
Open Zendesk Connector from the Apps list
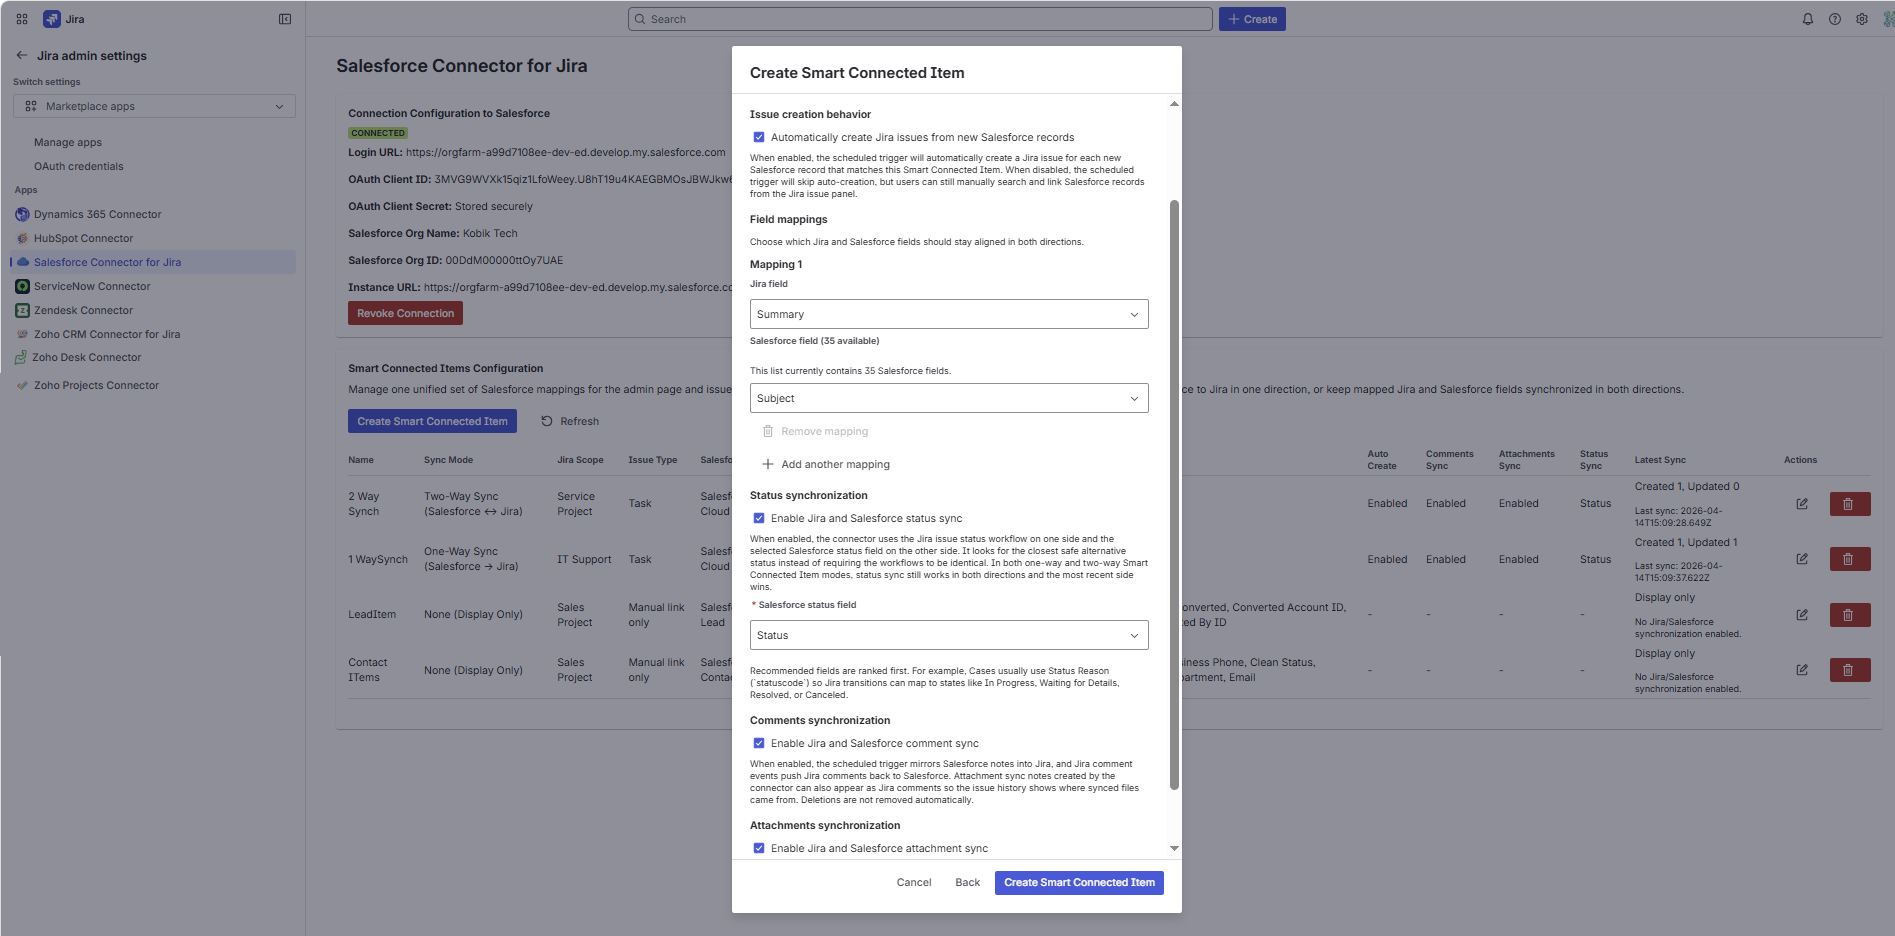83,310
